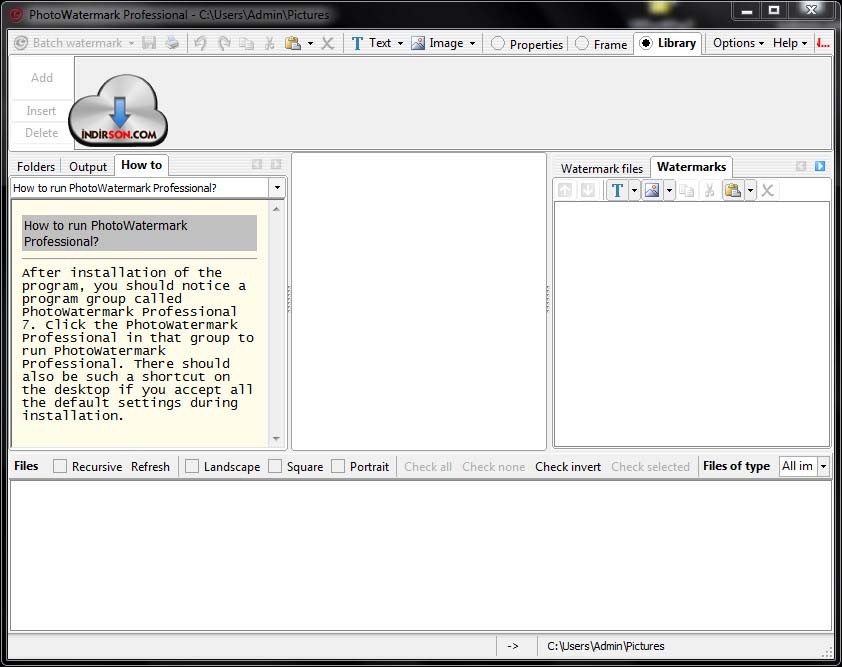Check the Square filter checkbox
This screenshot has height=667, width=842.
275,466
